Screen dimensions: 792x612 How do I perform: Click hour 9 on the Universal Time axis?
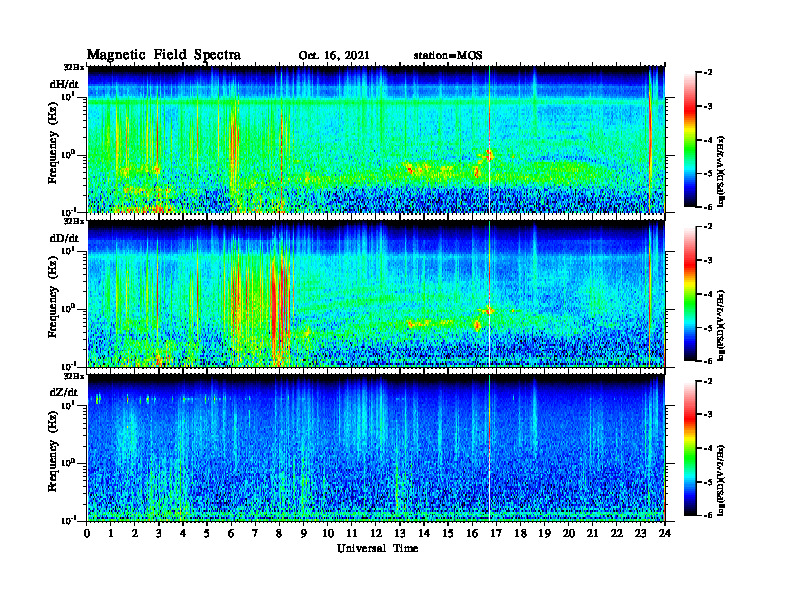pos(304,533)
